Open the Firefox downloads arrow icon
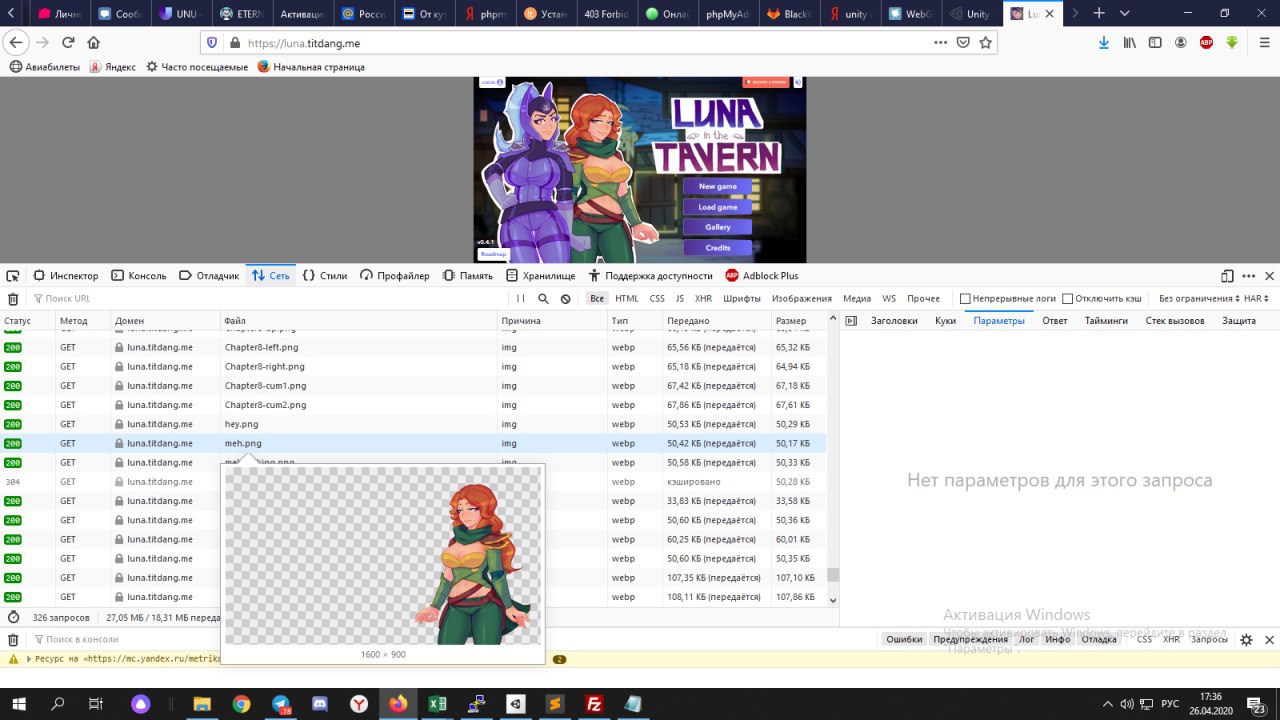The image size is (1280, 720). (x=1104, y=43)
